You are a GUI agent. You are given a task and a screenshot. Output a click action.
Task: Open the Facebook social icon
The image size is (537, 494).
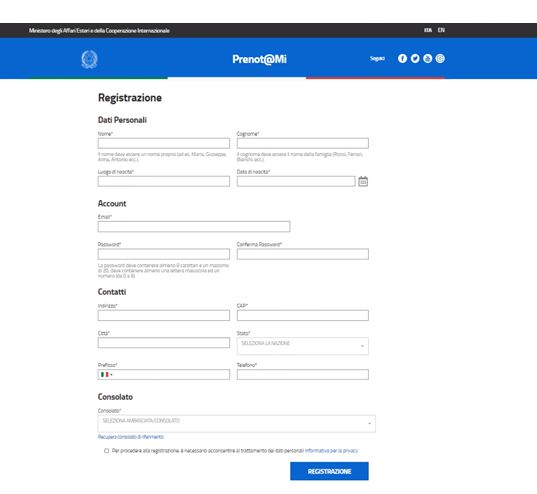402,59
